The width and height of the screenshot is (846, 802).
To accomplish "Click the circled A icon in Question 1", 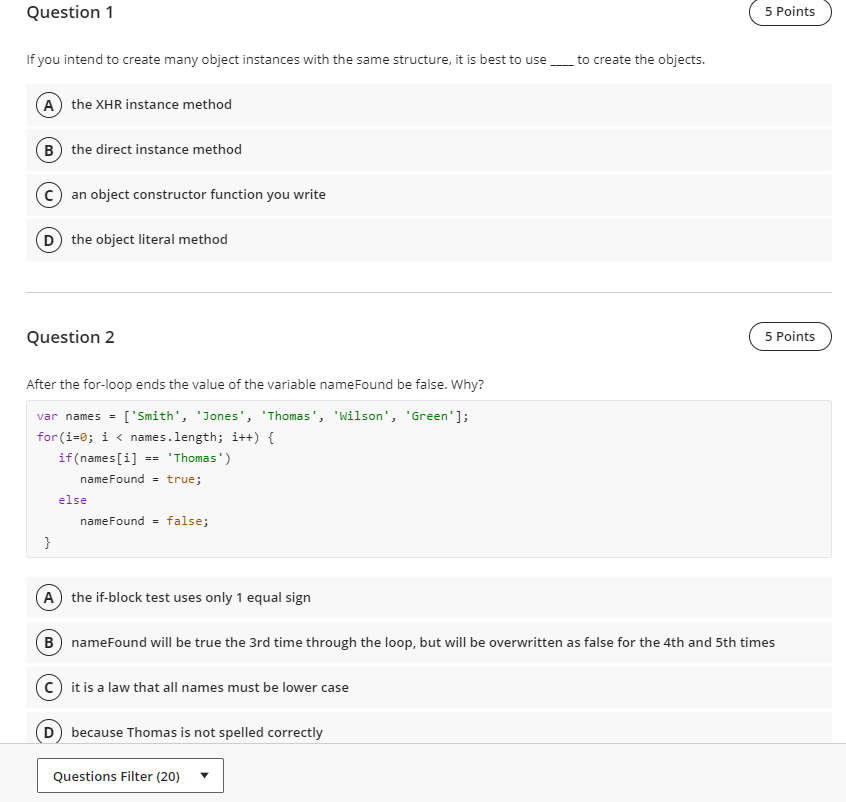I will (48, 104).
